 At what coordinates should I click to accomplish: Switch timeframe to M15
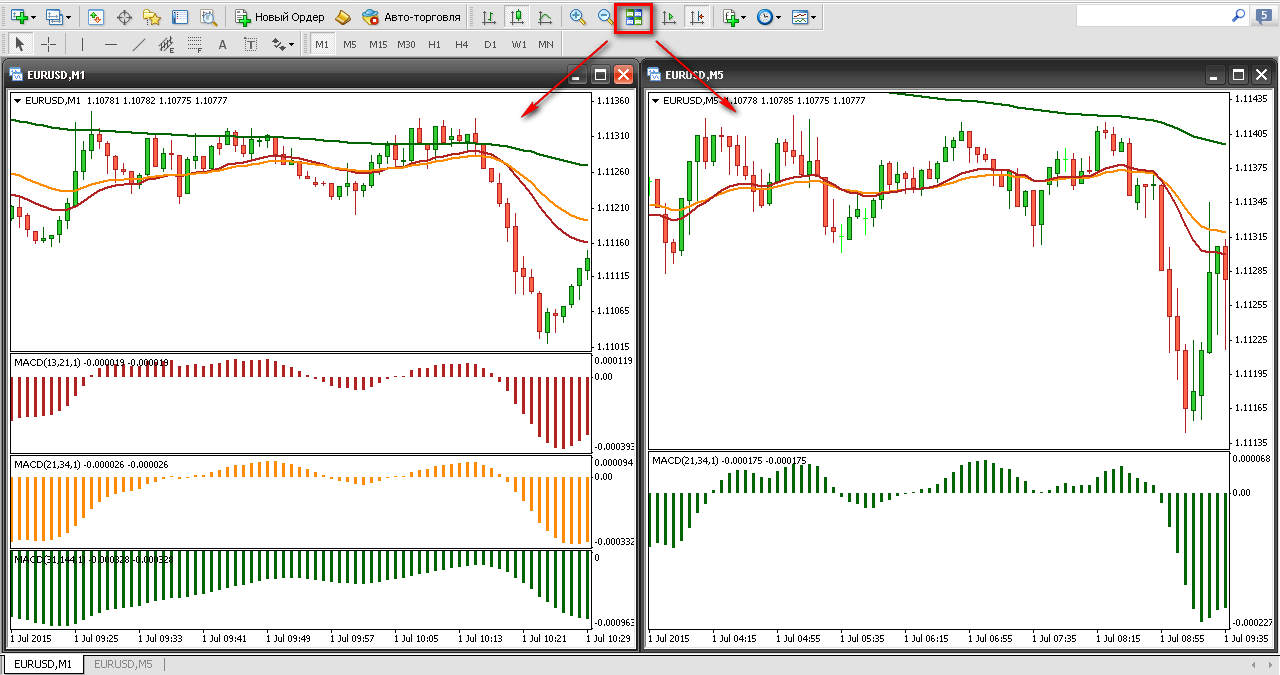(x=377, y=44)
